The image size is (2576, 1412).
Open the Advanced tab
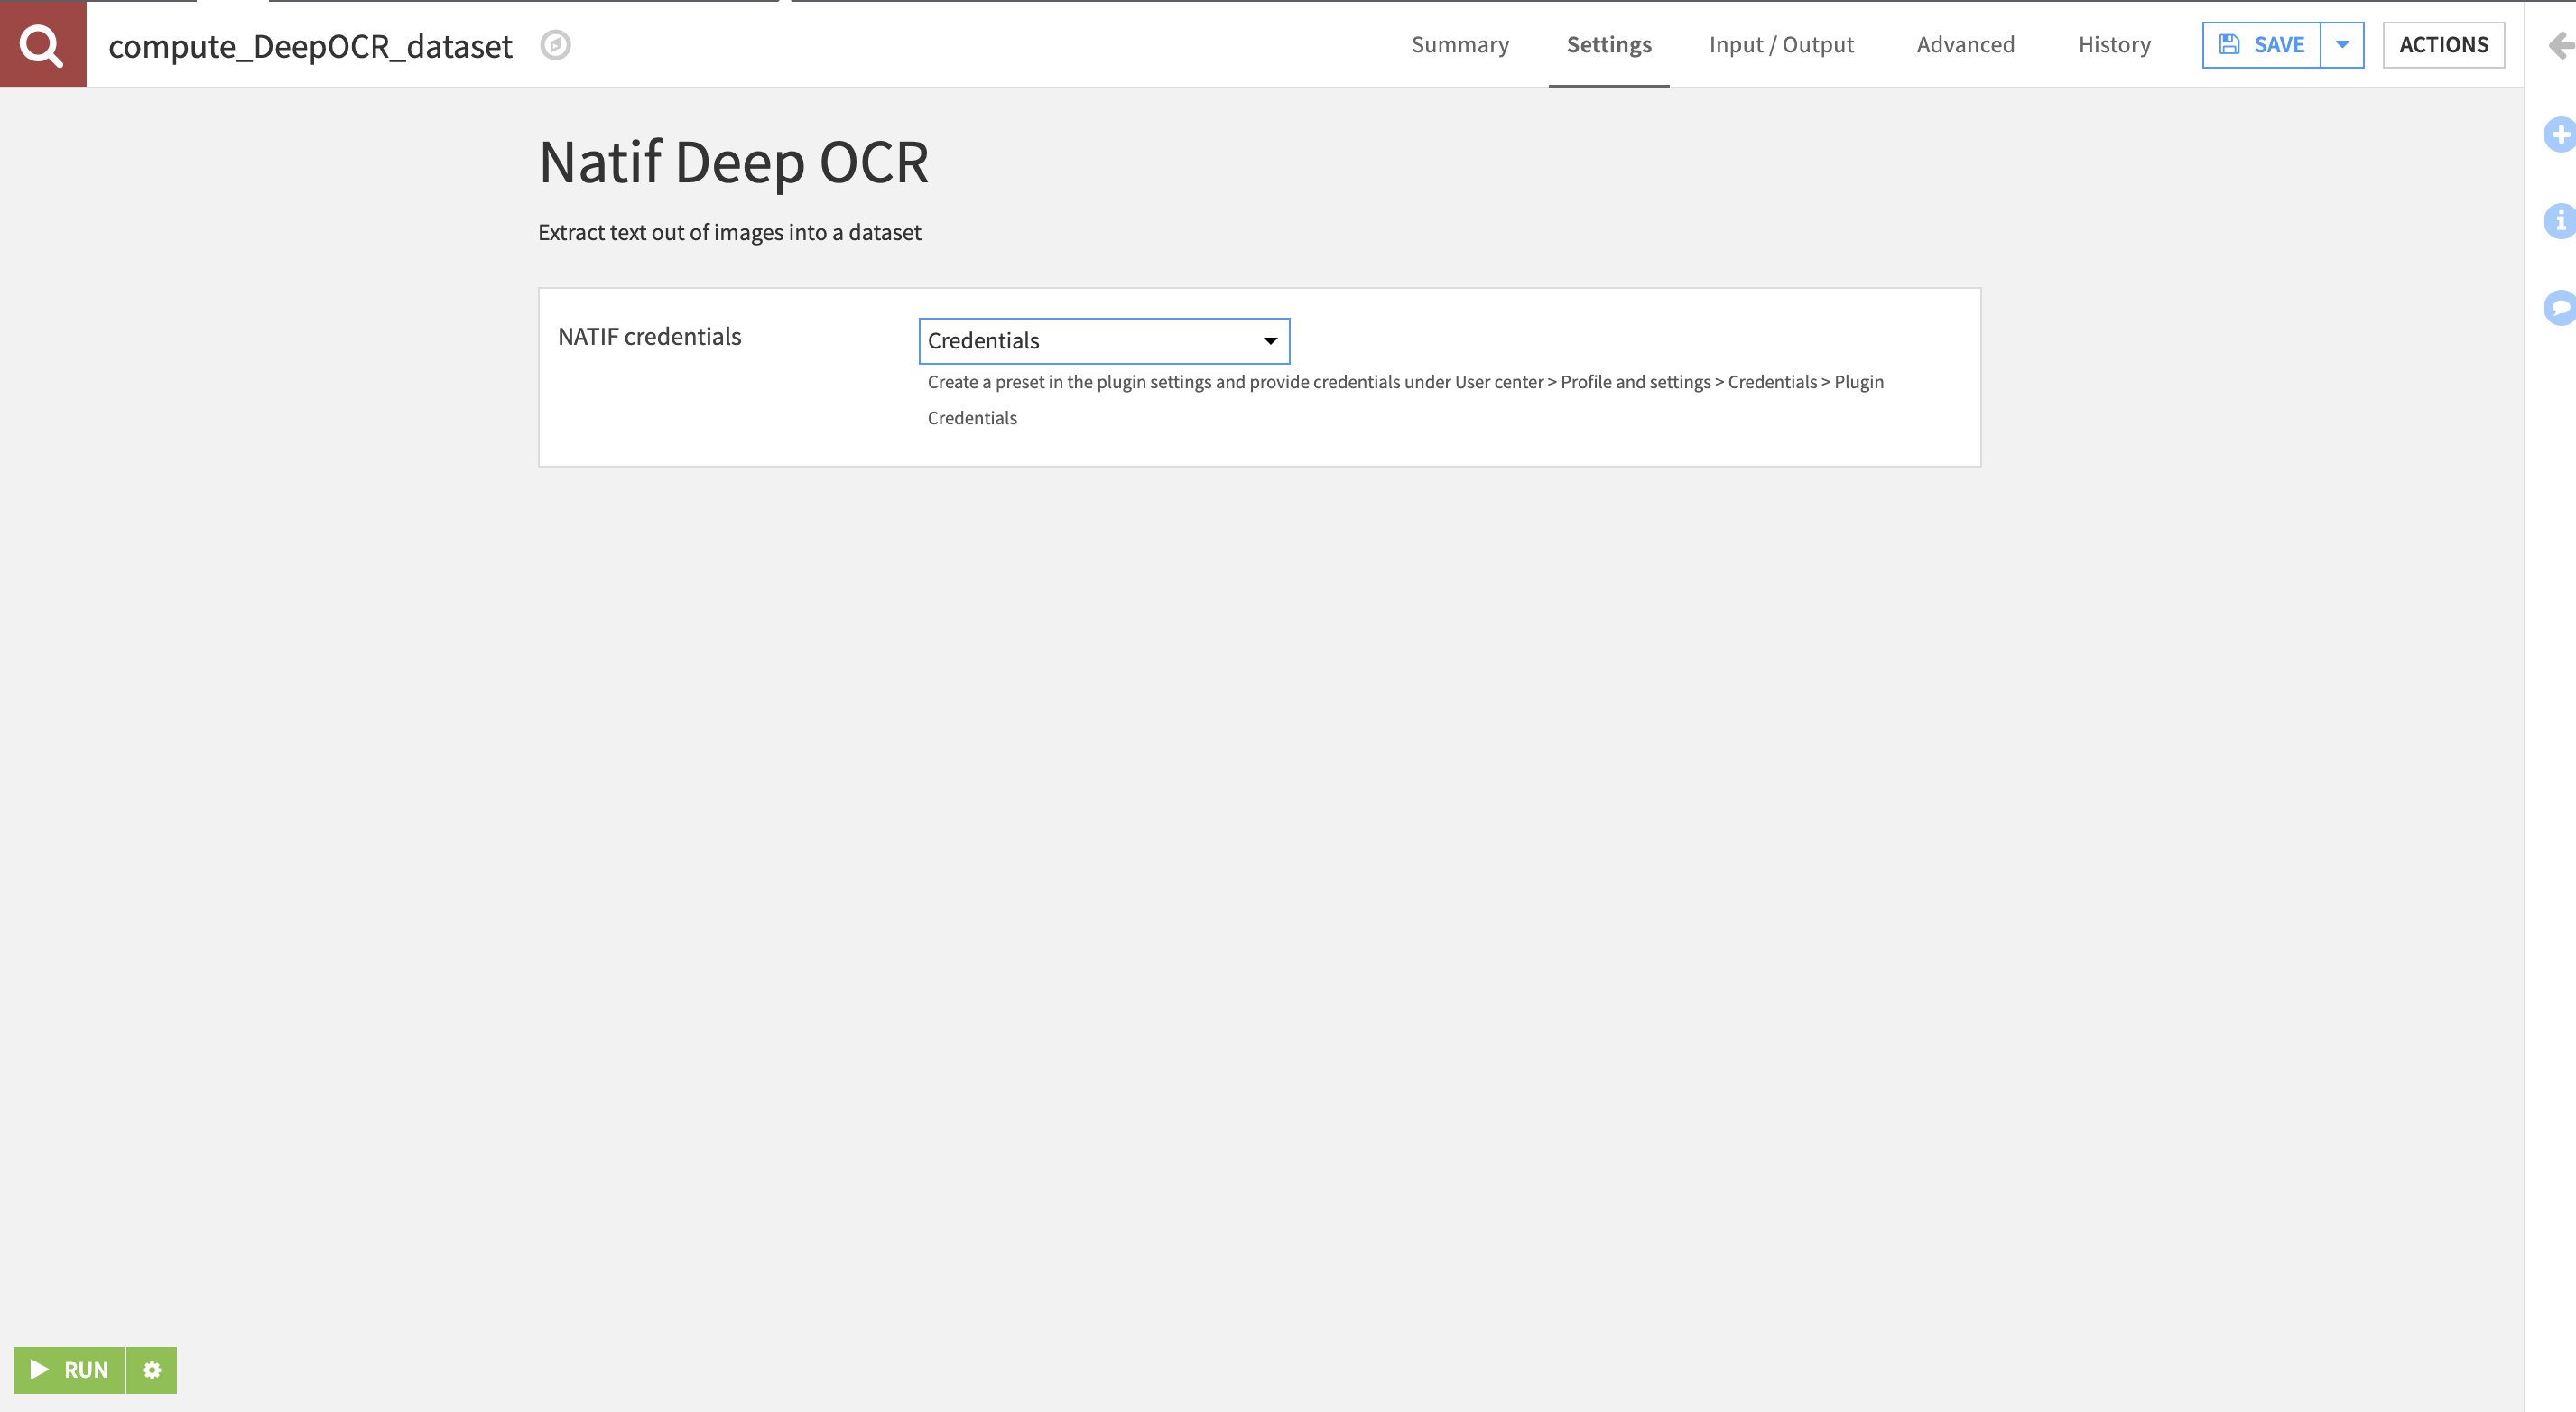point(1965,44)
